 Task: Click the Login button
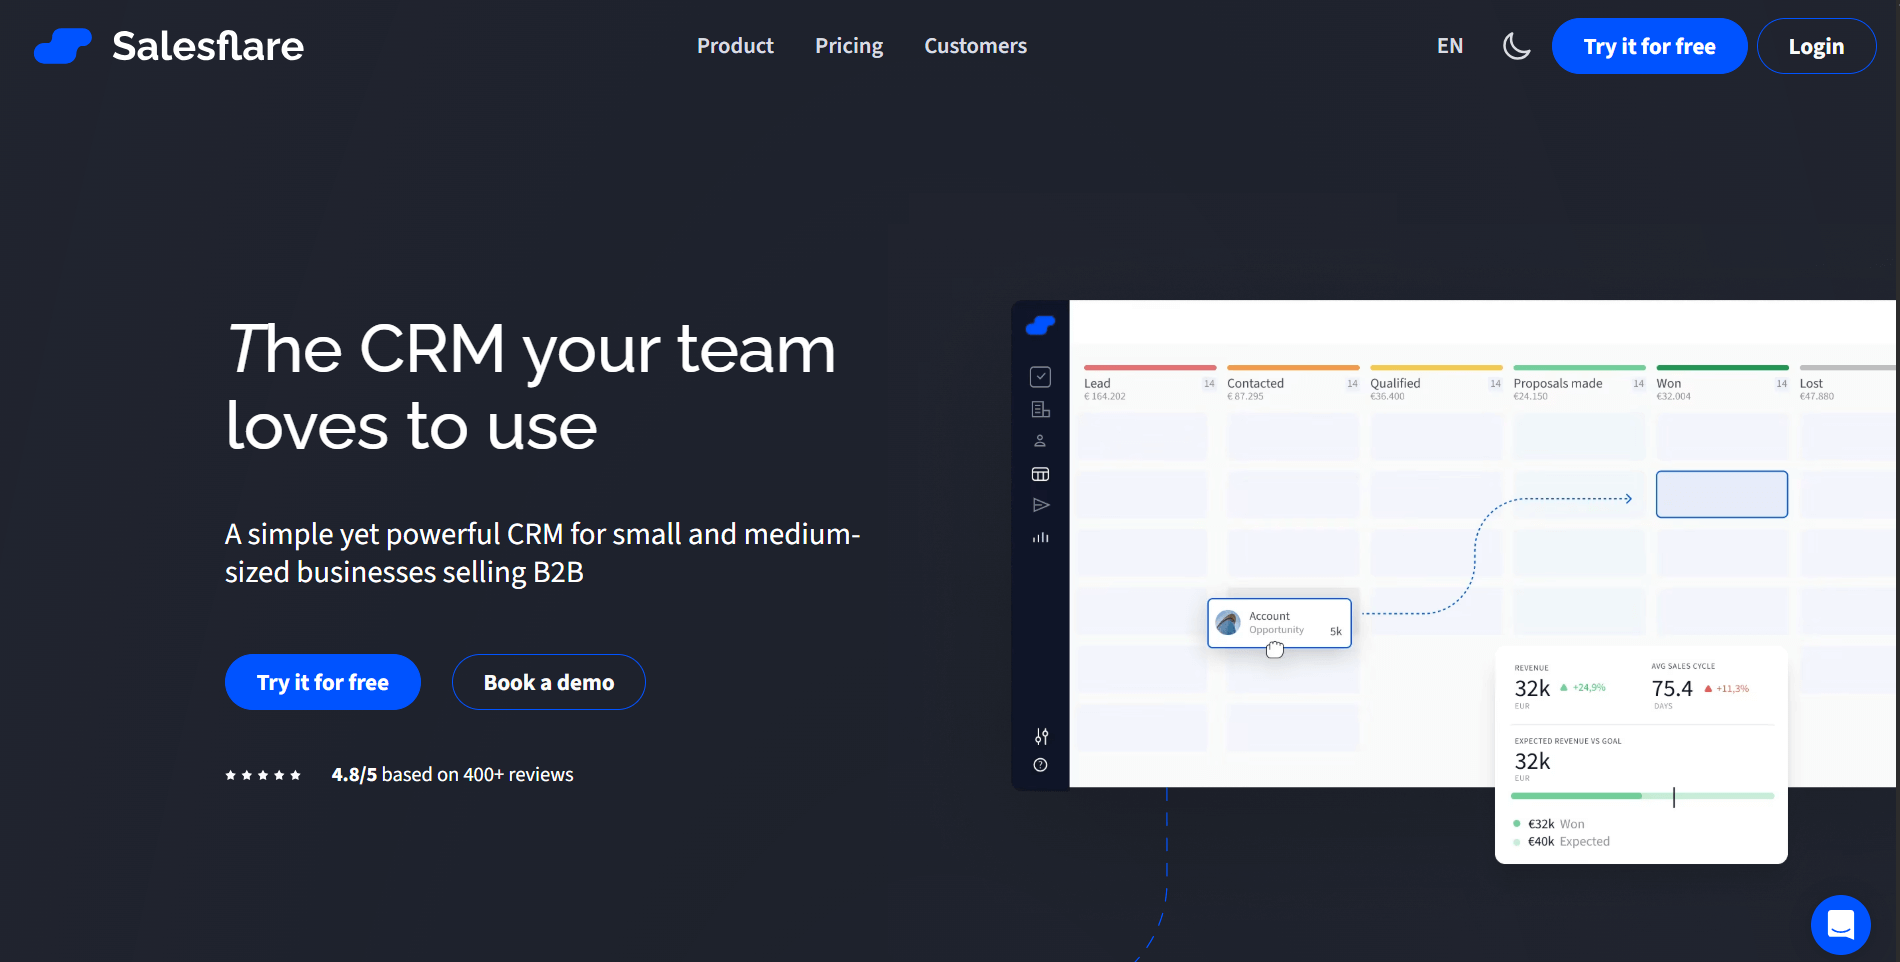point(1816,46)
